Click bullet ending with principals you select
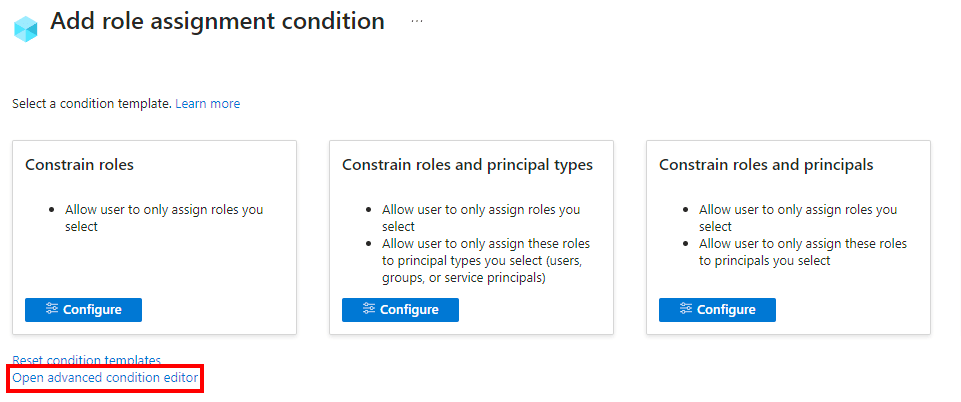Viewport: 961px width, 402px height. tap(802, 252)
